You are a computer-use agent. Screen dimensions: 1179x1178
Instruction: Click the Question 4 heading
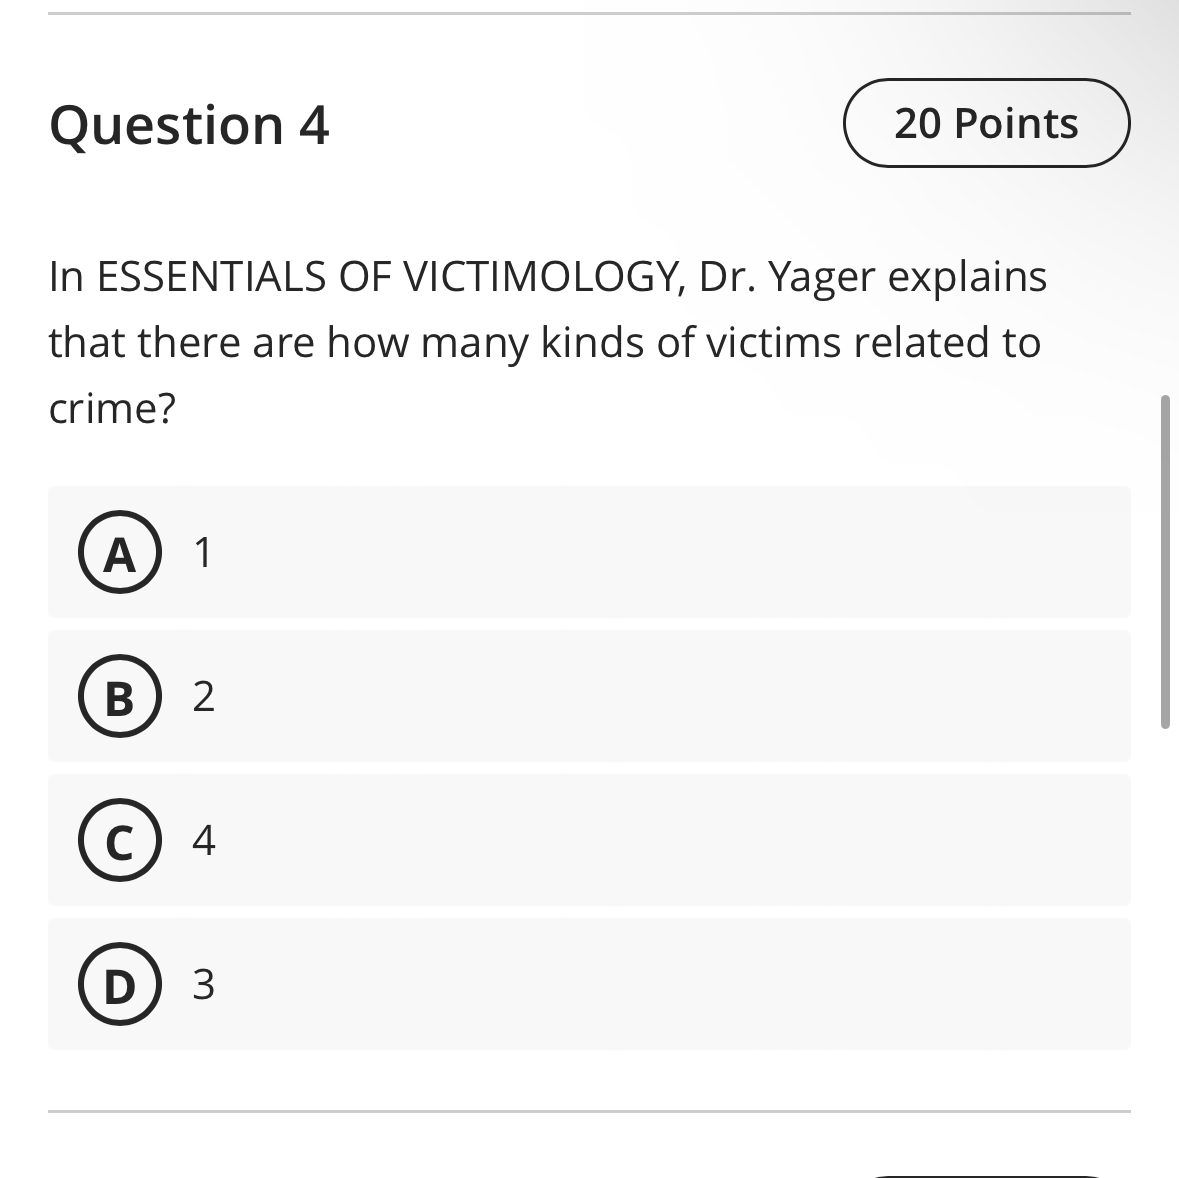coord(190,124)
